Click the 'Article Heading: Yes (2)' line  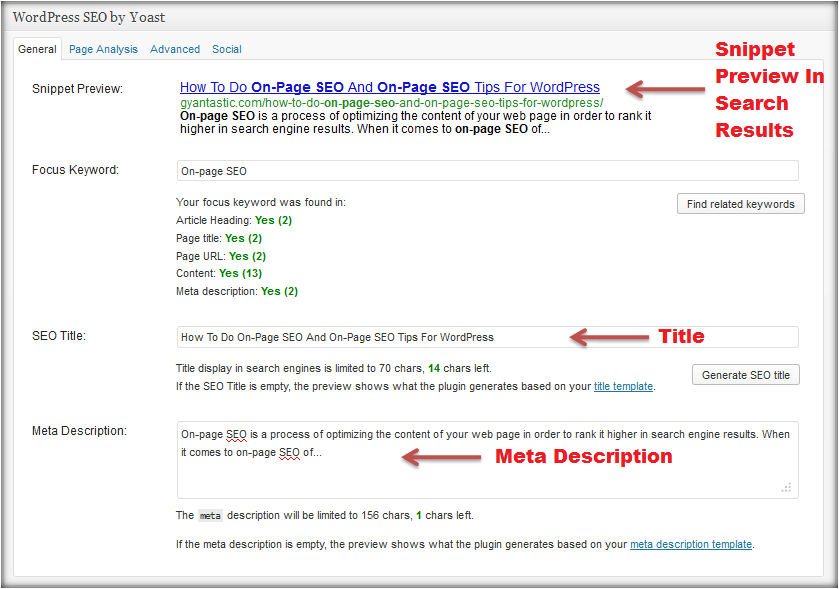[x=234, y=220]
